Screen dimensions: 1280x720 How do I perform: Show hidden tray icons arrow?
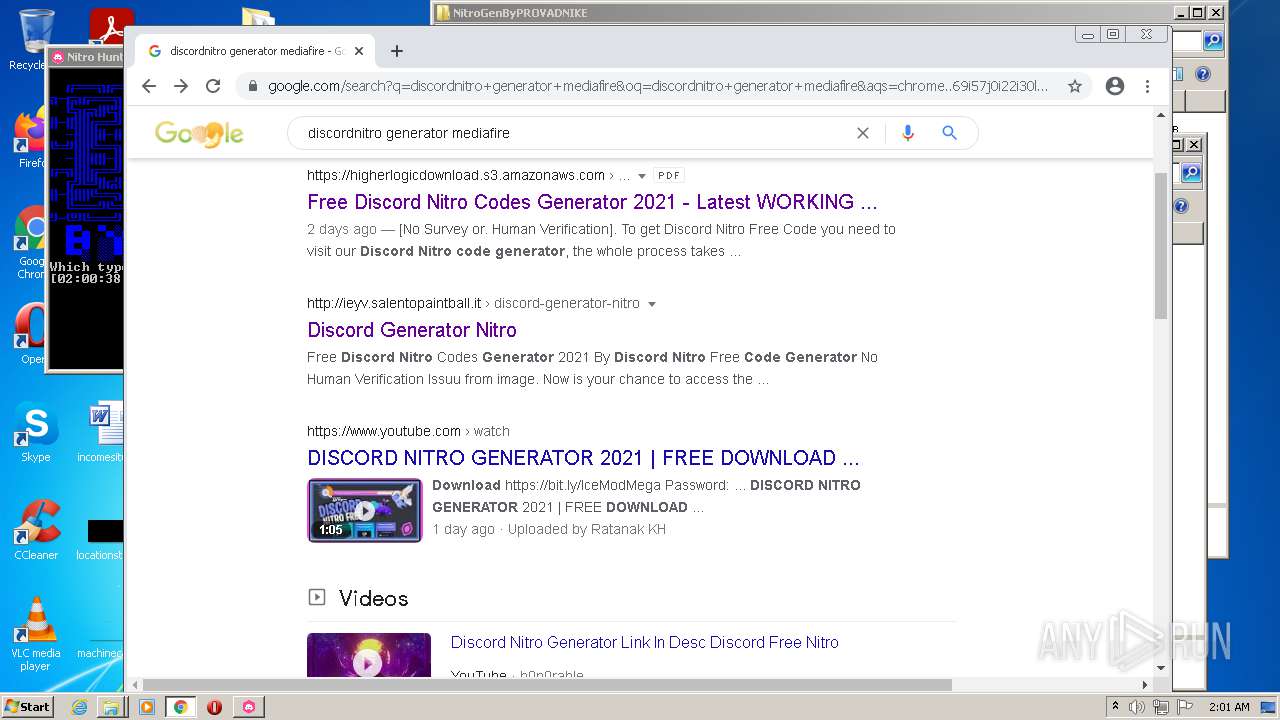point(1115,707)
